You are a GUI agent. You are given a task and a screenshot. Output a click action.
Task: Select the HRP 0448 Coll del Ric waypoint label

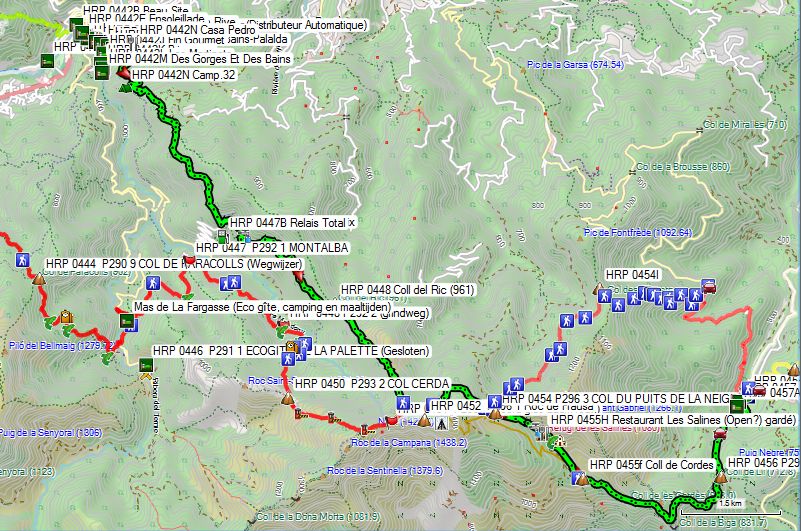pyautogui.click(x=408, y=290)
